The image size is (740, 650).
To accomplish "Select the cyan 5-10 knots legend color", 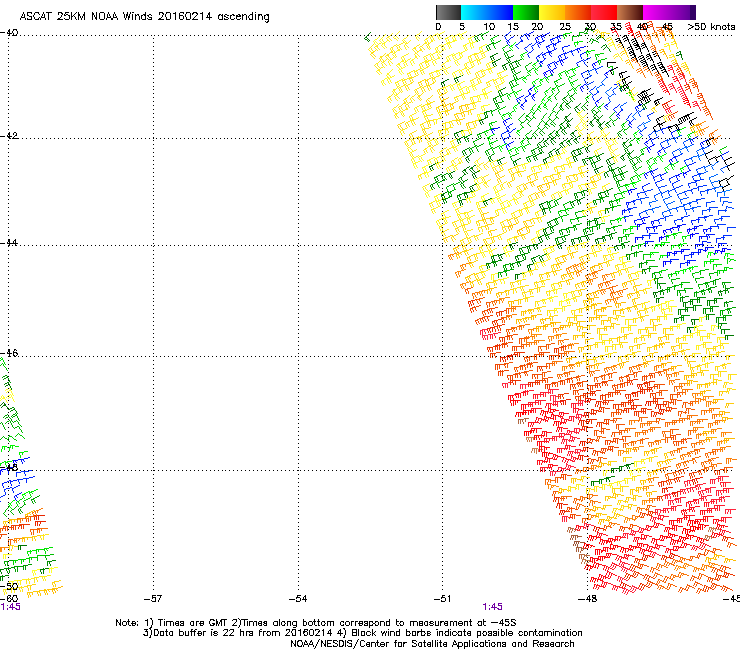I will 474,12.
